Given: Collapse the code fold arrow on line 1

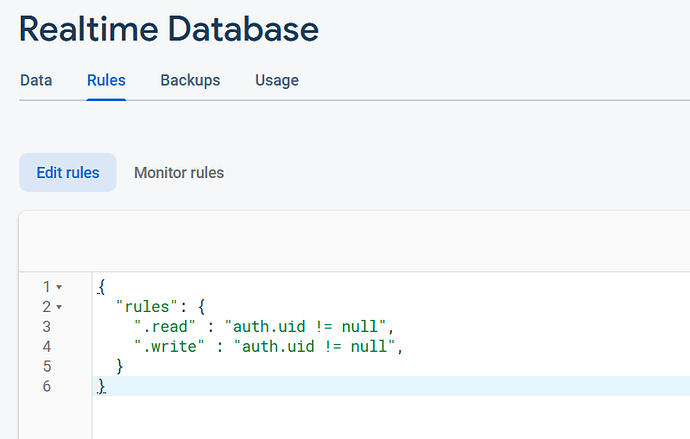Looking at the screenshot, I should [x=59, y=287].
